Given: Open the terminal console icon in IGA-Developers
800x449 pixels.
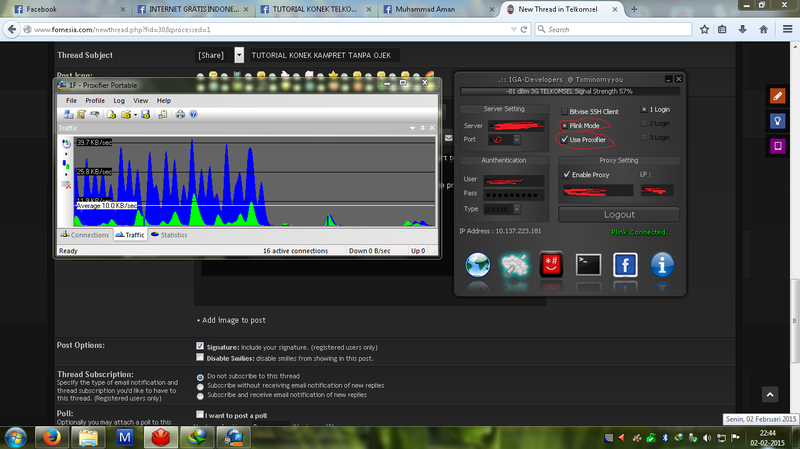Looking at the screenshot, I should click(588, 265).
